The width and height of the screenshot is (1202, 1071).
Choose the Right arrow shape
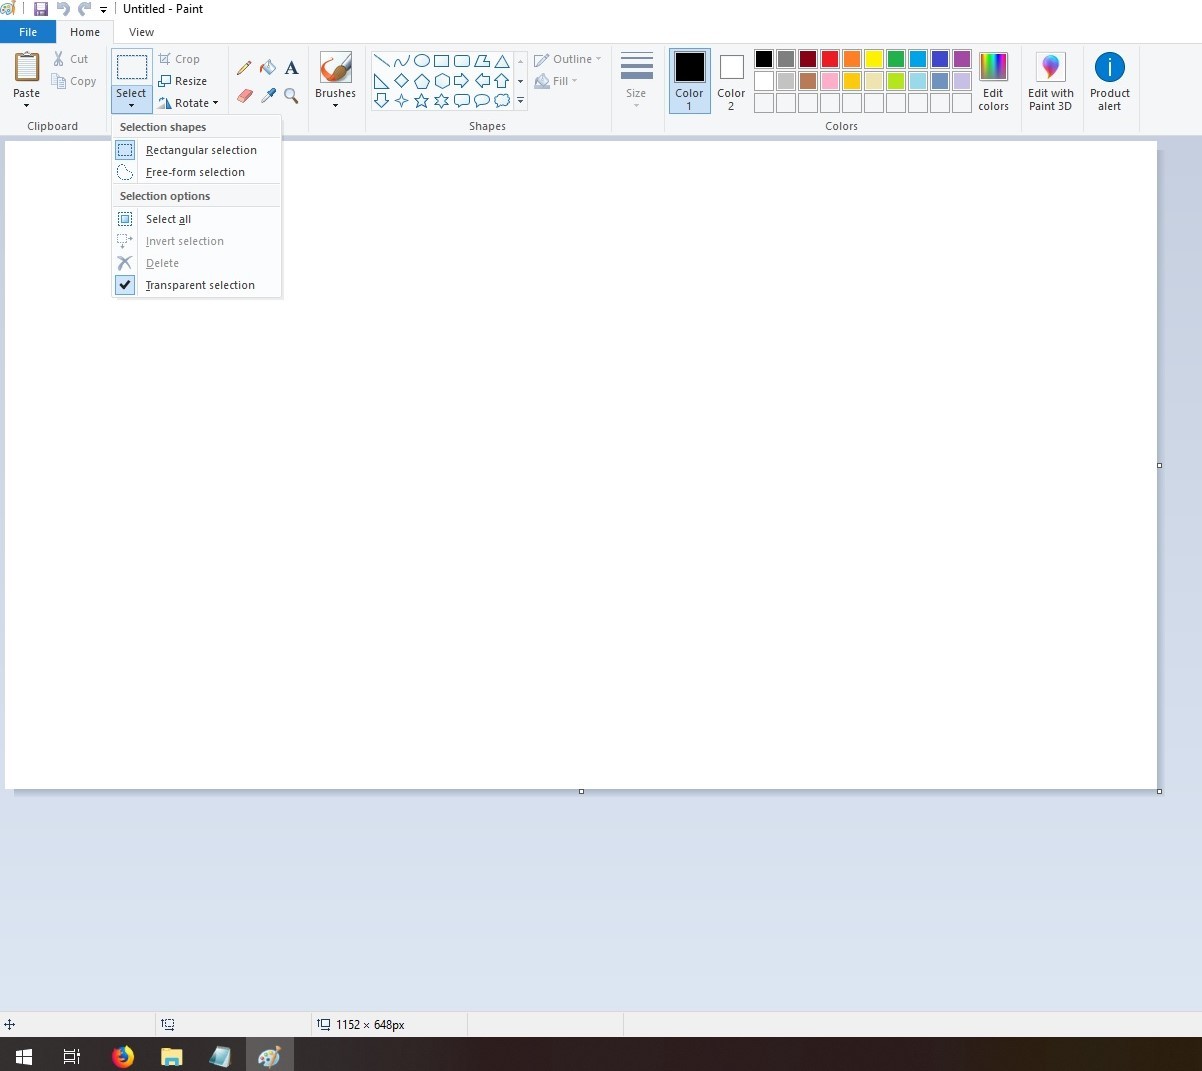(x=462, y=81)
